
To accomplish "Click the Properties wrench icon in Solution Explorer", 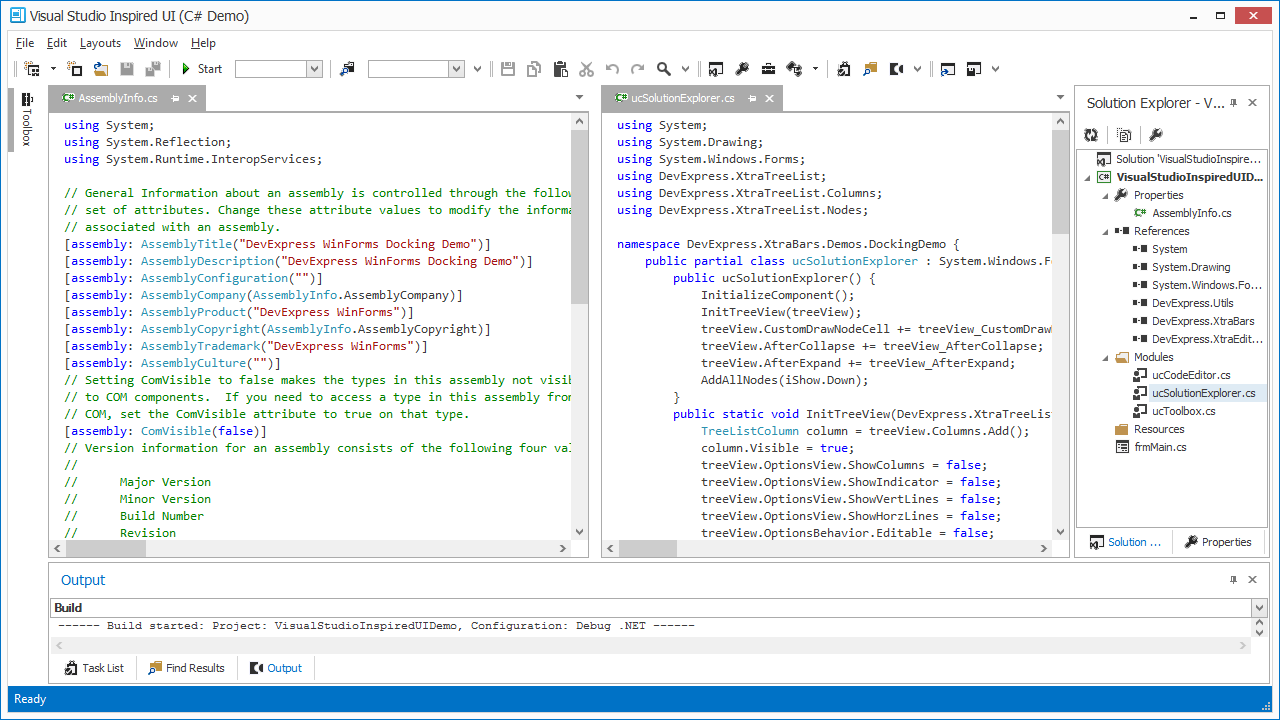I will (x=1156, y=134).
